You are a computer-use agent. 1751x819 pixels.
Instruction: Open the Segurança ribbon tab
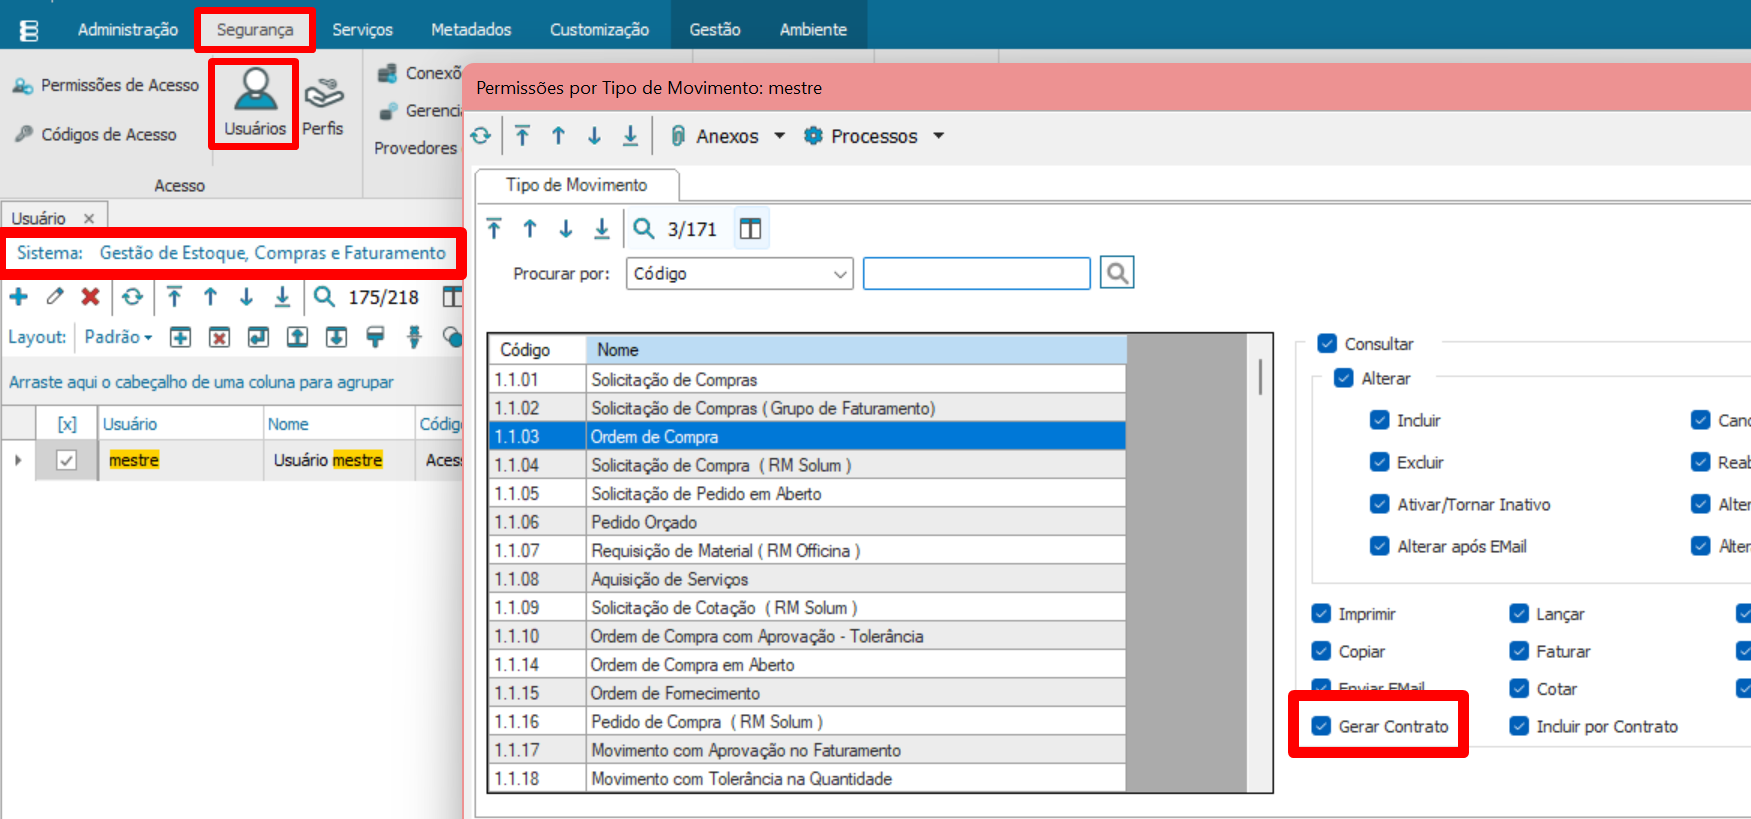(x=255, y=30)
